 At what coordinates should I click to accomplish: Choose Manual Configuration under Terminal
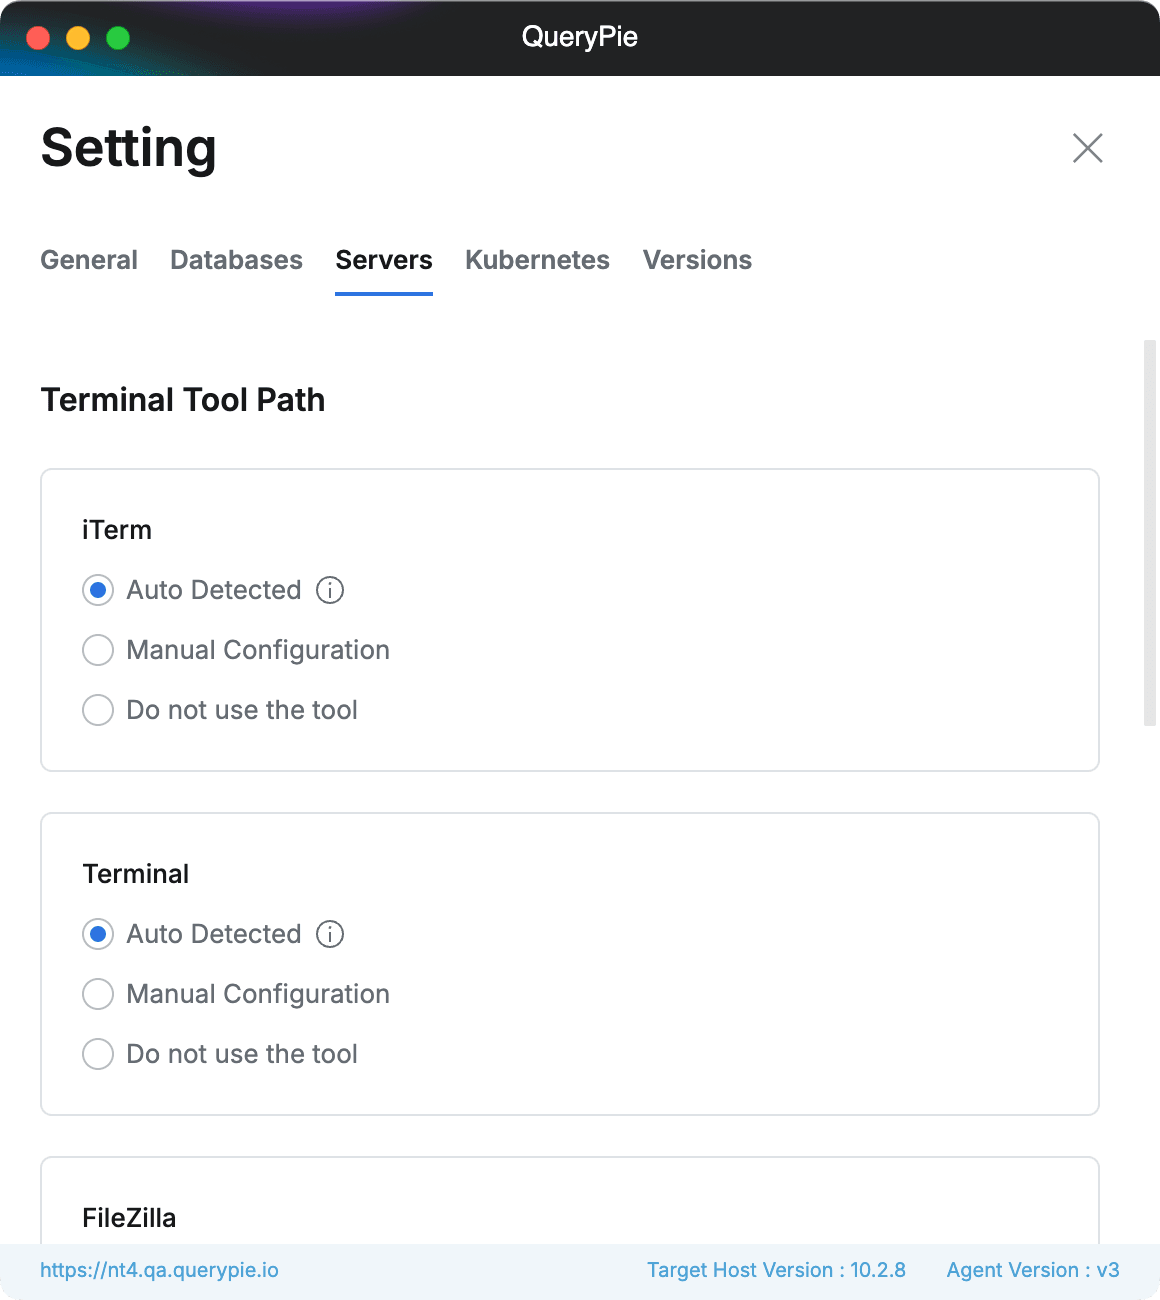pyautogui.click(x=98, y=994)
